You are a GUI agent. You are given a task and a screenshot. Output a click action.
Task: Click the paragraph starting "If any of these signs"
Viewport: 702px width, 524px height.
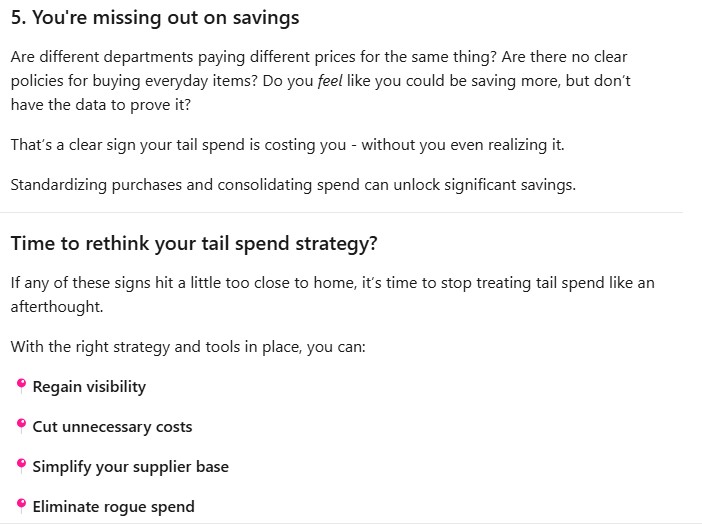click(x=332, y=283)
